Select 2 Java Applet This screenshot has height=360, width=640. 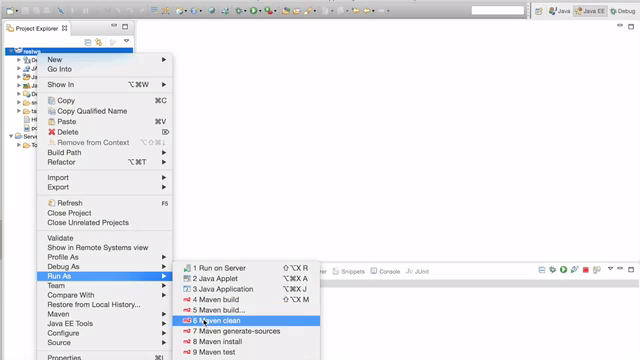pos(246,278)
